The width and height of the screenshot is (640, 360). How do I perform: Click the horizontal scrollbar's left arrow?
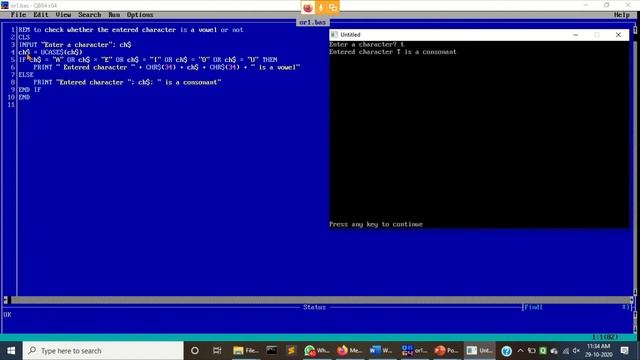6,300
